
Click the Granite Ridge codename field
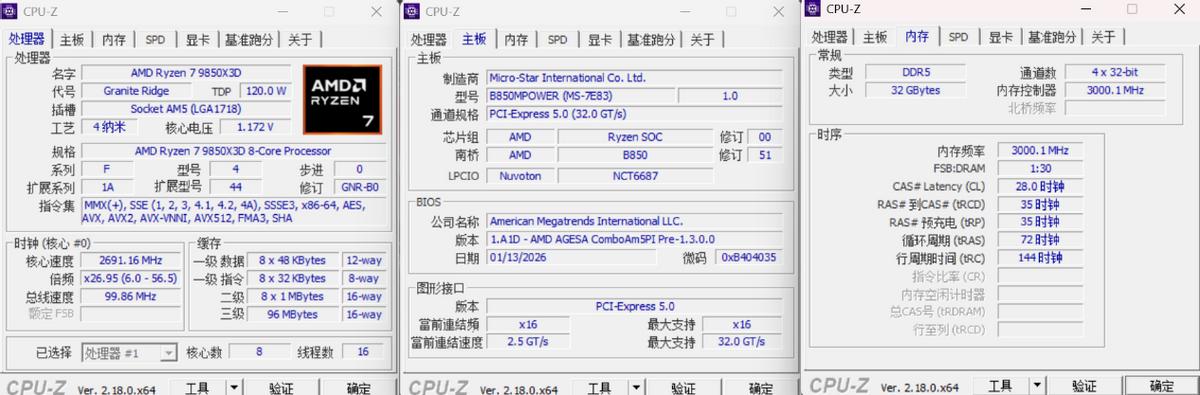point(136,91)
